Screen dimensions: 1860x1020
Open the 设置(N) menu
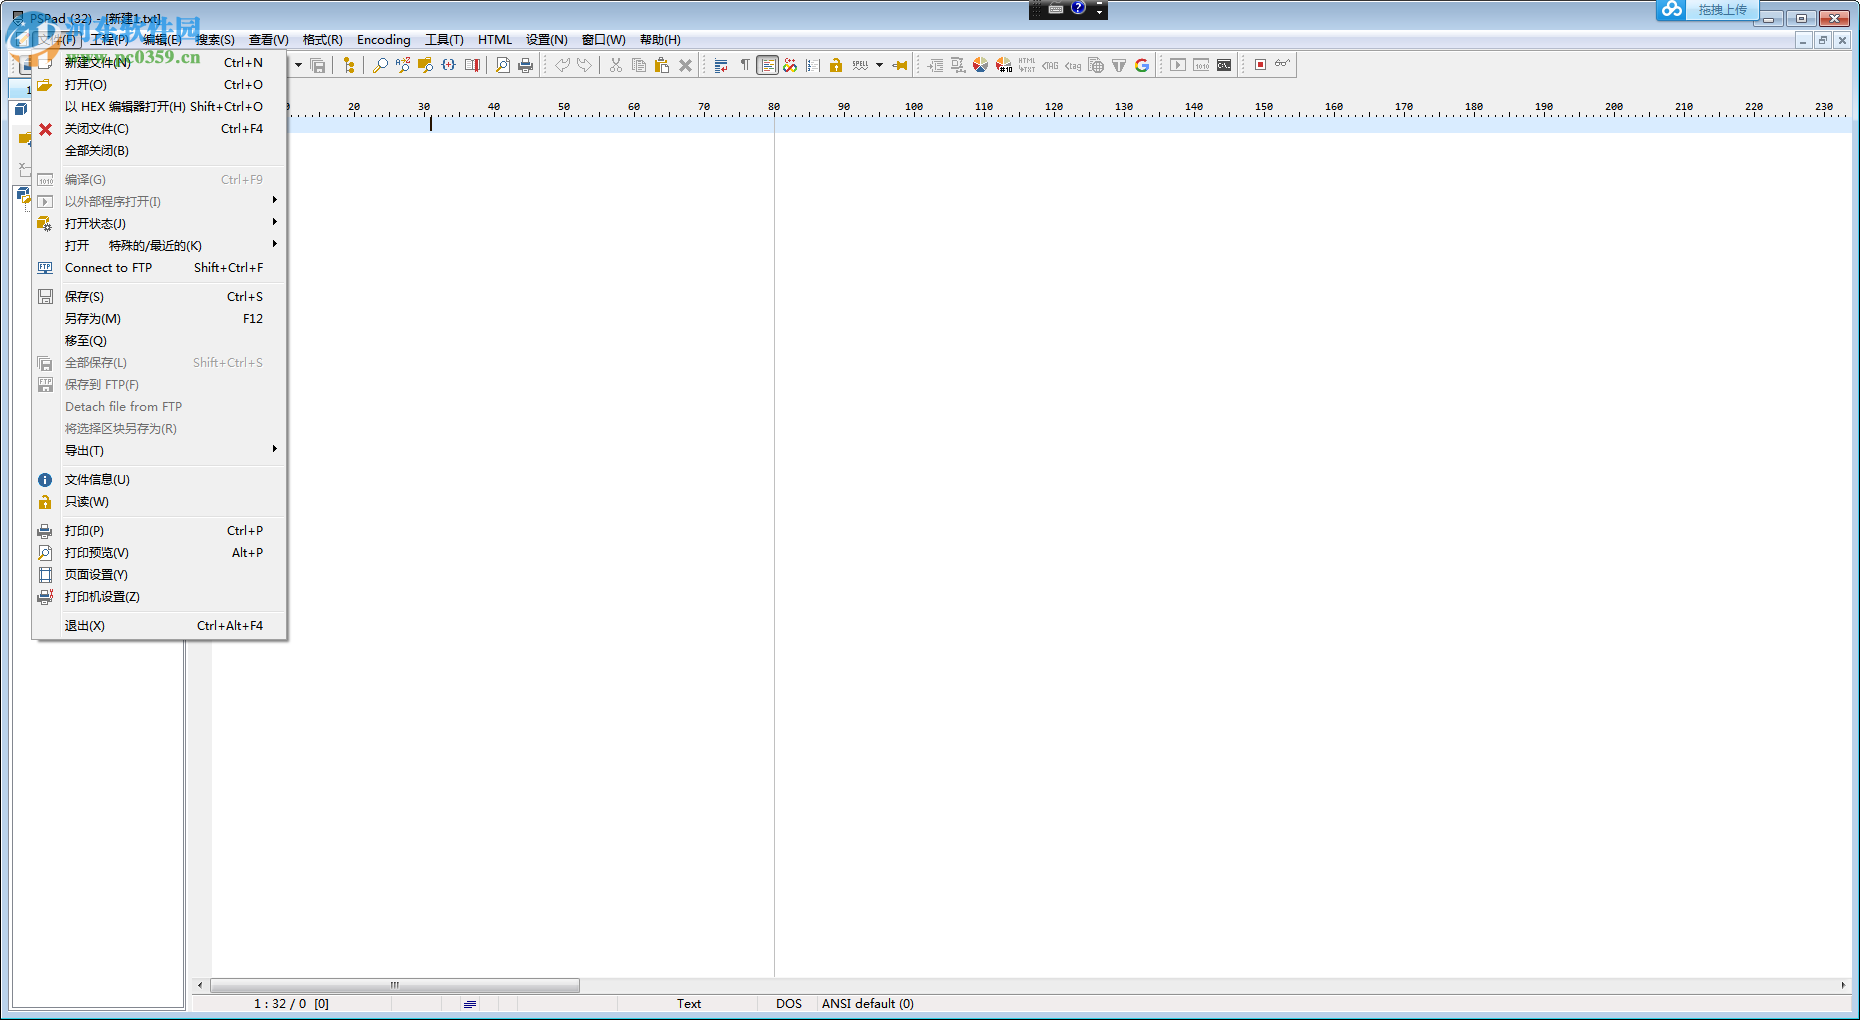(547, 40)
